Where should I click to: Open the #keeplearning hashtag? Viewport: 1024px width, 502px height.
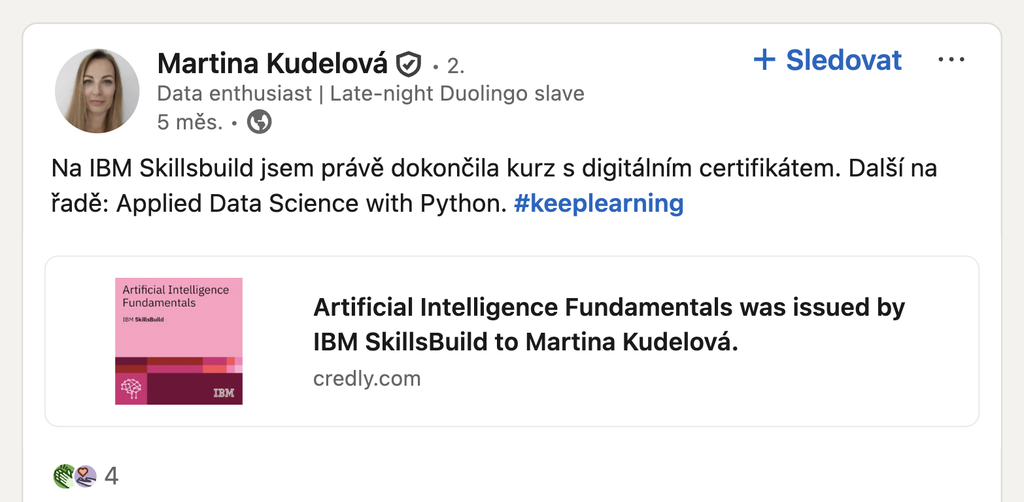(598, 204)
